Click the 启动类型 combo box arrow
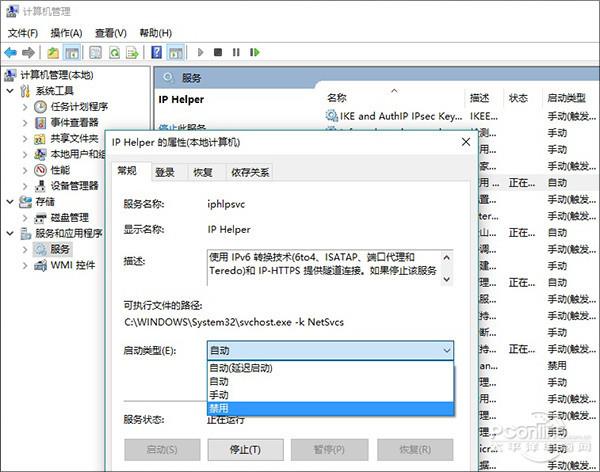Image resolution: width=600 pixels, height=472 pixels. pyautogui.click(x=444, y=350)
